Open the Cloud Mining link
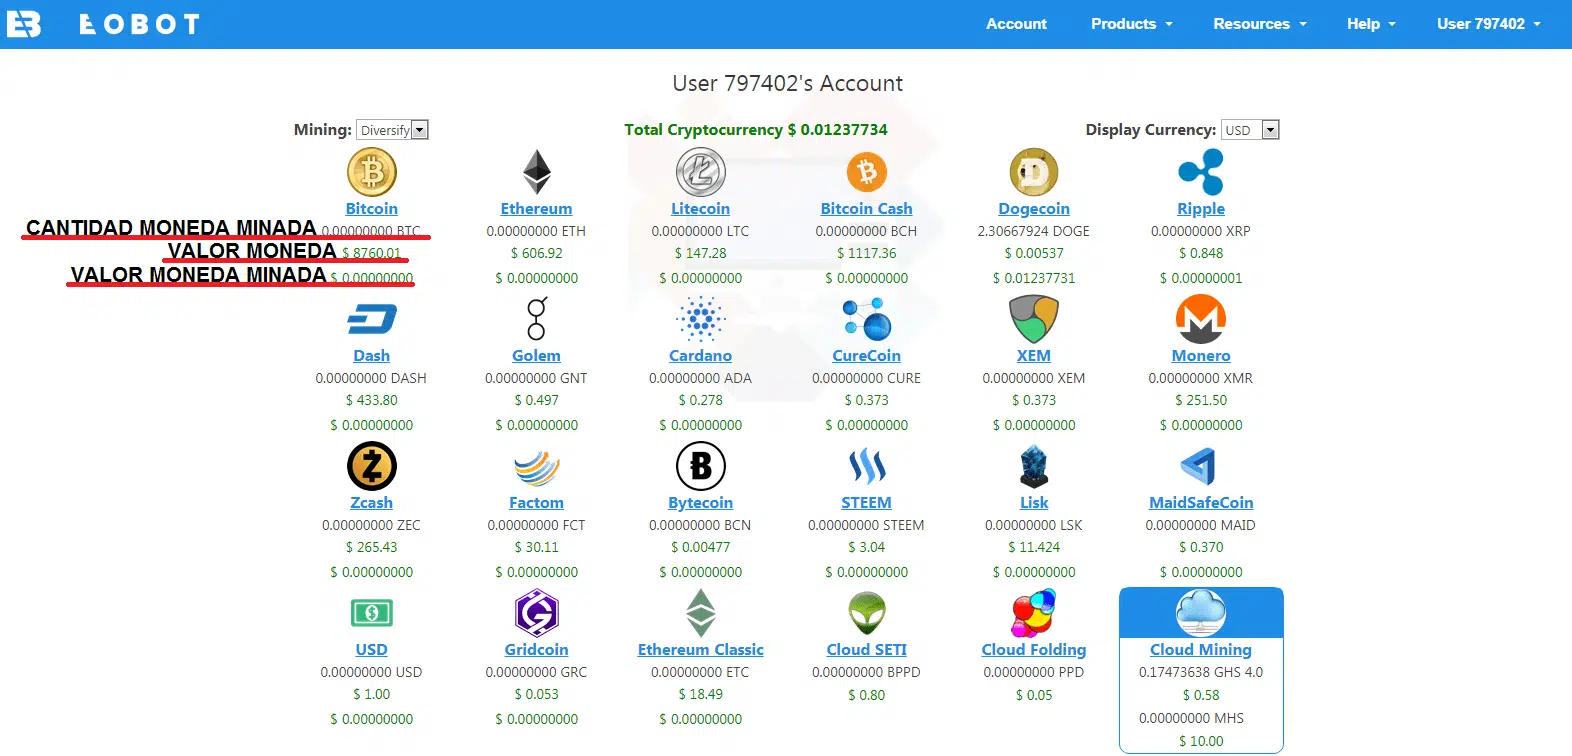 point(1201,650)
